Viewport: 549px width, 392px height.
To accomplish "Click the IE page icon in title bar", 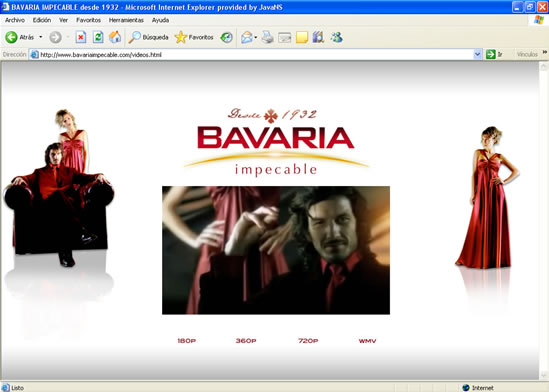I will [x=5, y=7].
